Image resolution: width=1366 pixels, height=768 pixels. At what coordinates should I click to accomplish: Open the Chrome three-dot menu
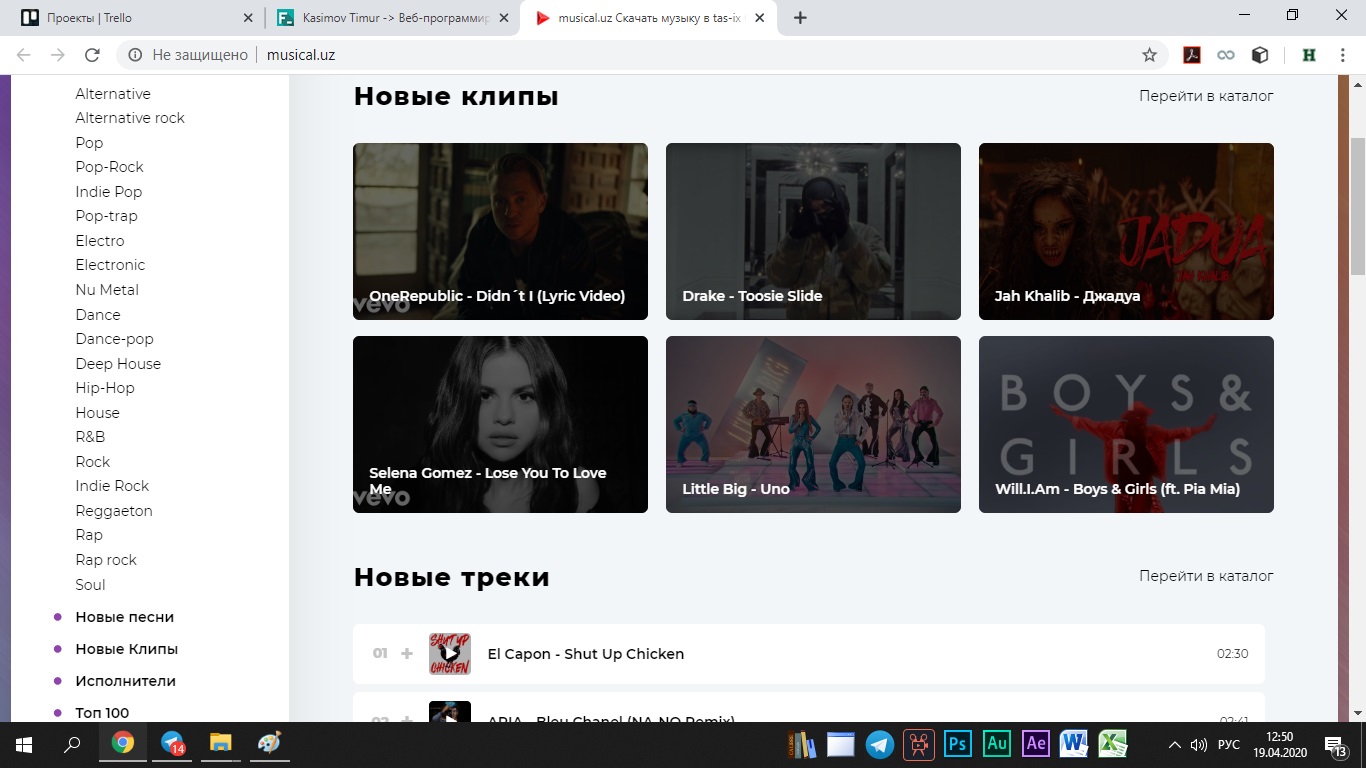point(1344,55)
